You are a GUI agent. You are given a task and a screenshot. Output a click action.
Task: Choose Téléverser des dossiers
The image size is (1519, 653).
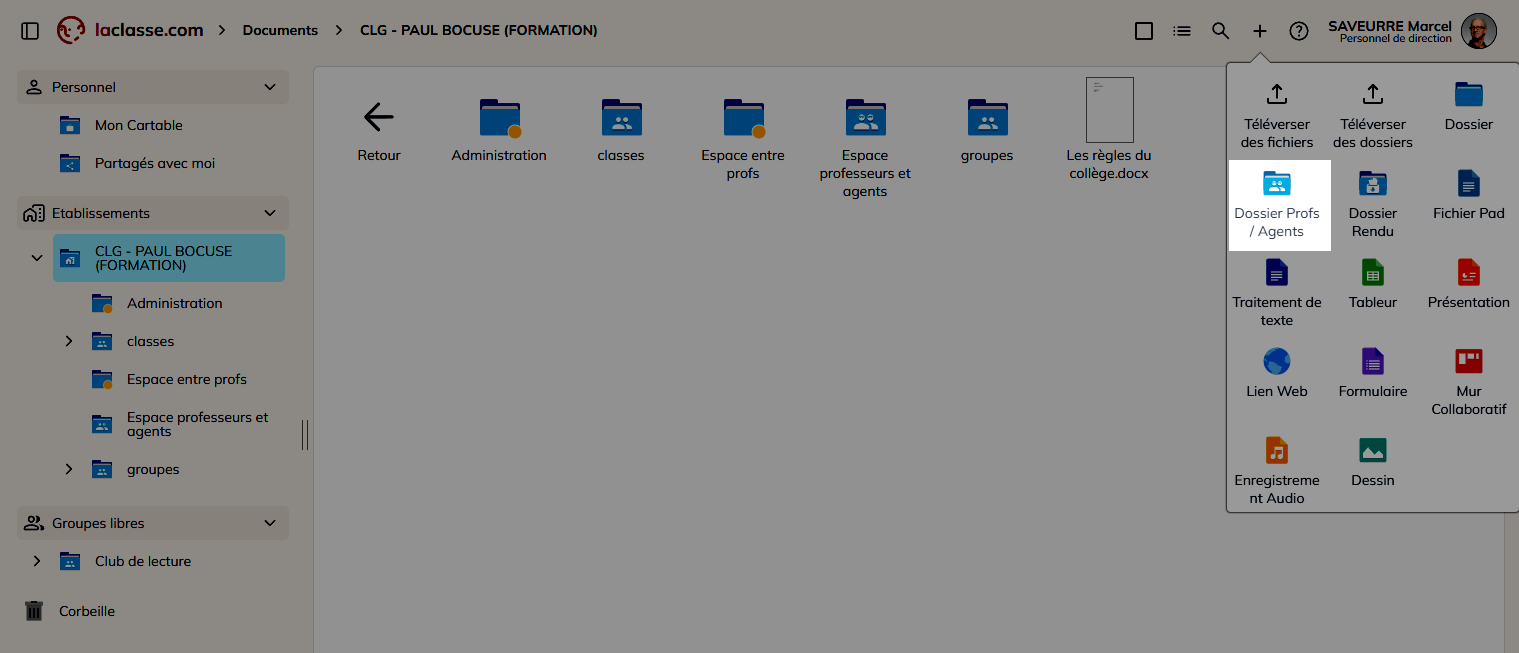tap(1373, 115)
